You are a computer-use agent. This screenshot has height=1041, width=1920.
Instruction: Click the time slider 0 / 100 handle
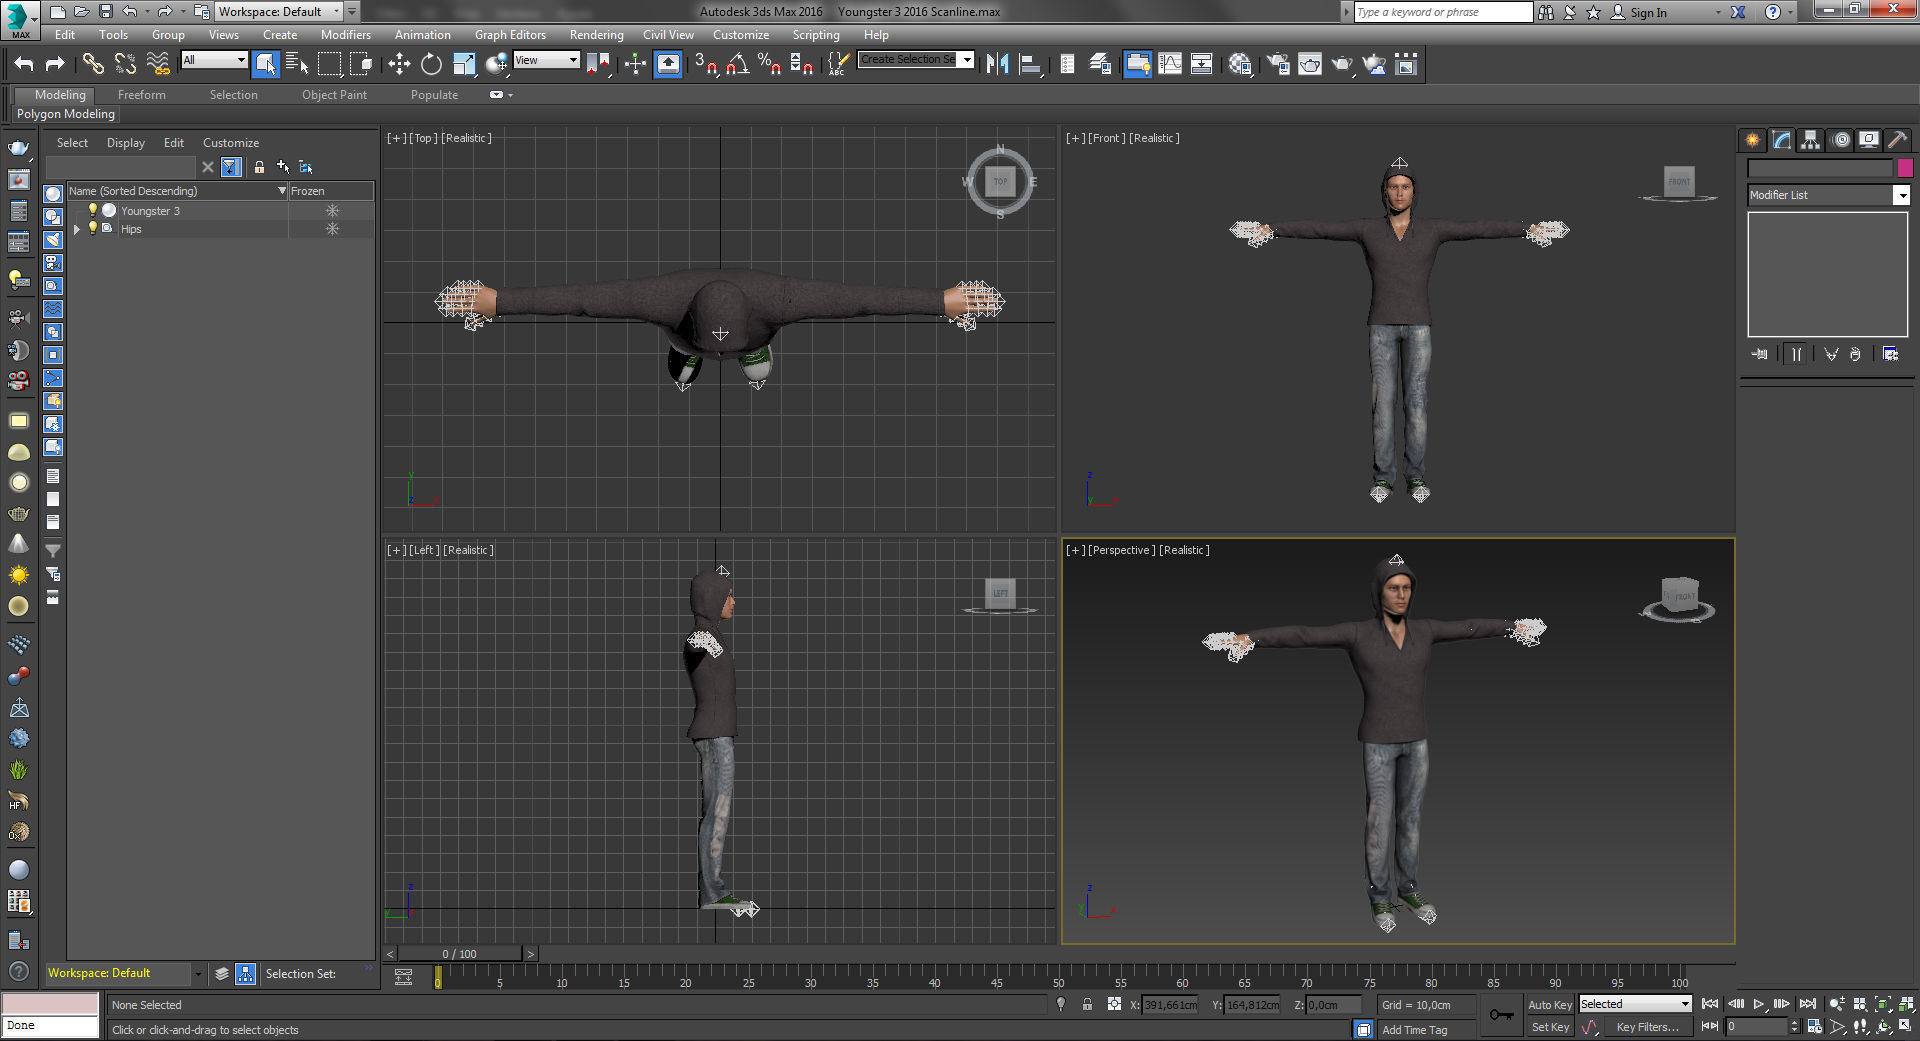(460, 954)
